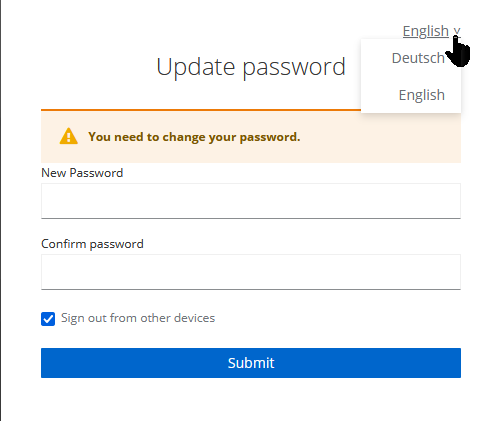Focus the Confirm password input field

[x=251, y=272]
